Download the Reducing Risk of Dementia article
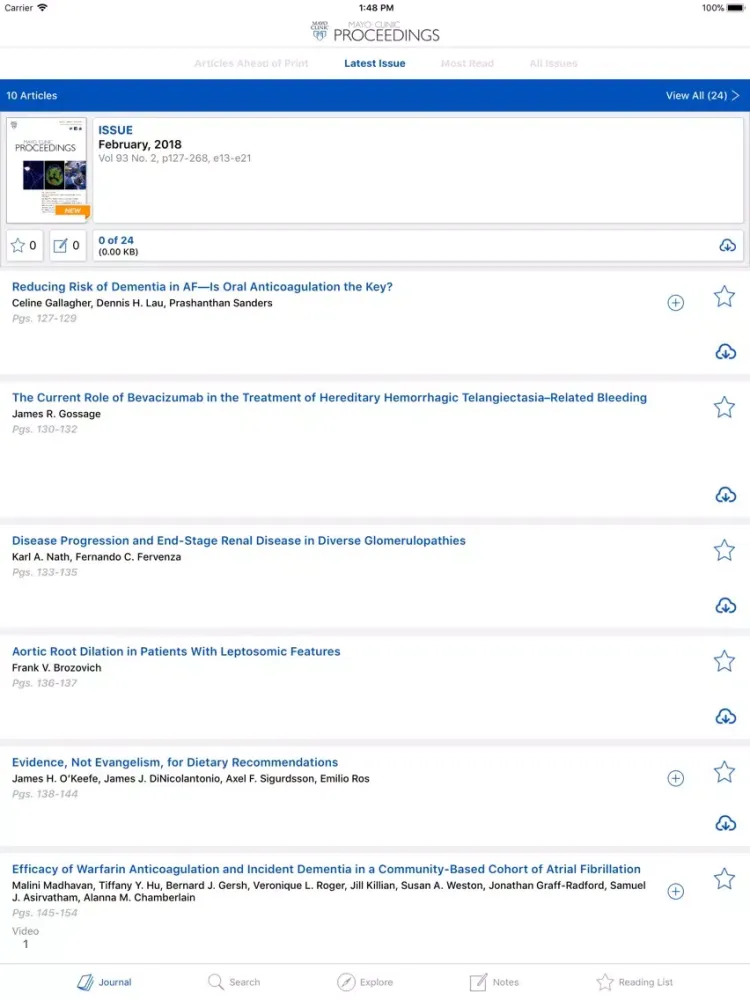Screen dimensions: 750x1000 (x=725, y=351)
